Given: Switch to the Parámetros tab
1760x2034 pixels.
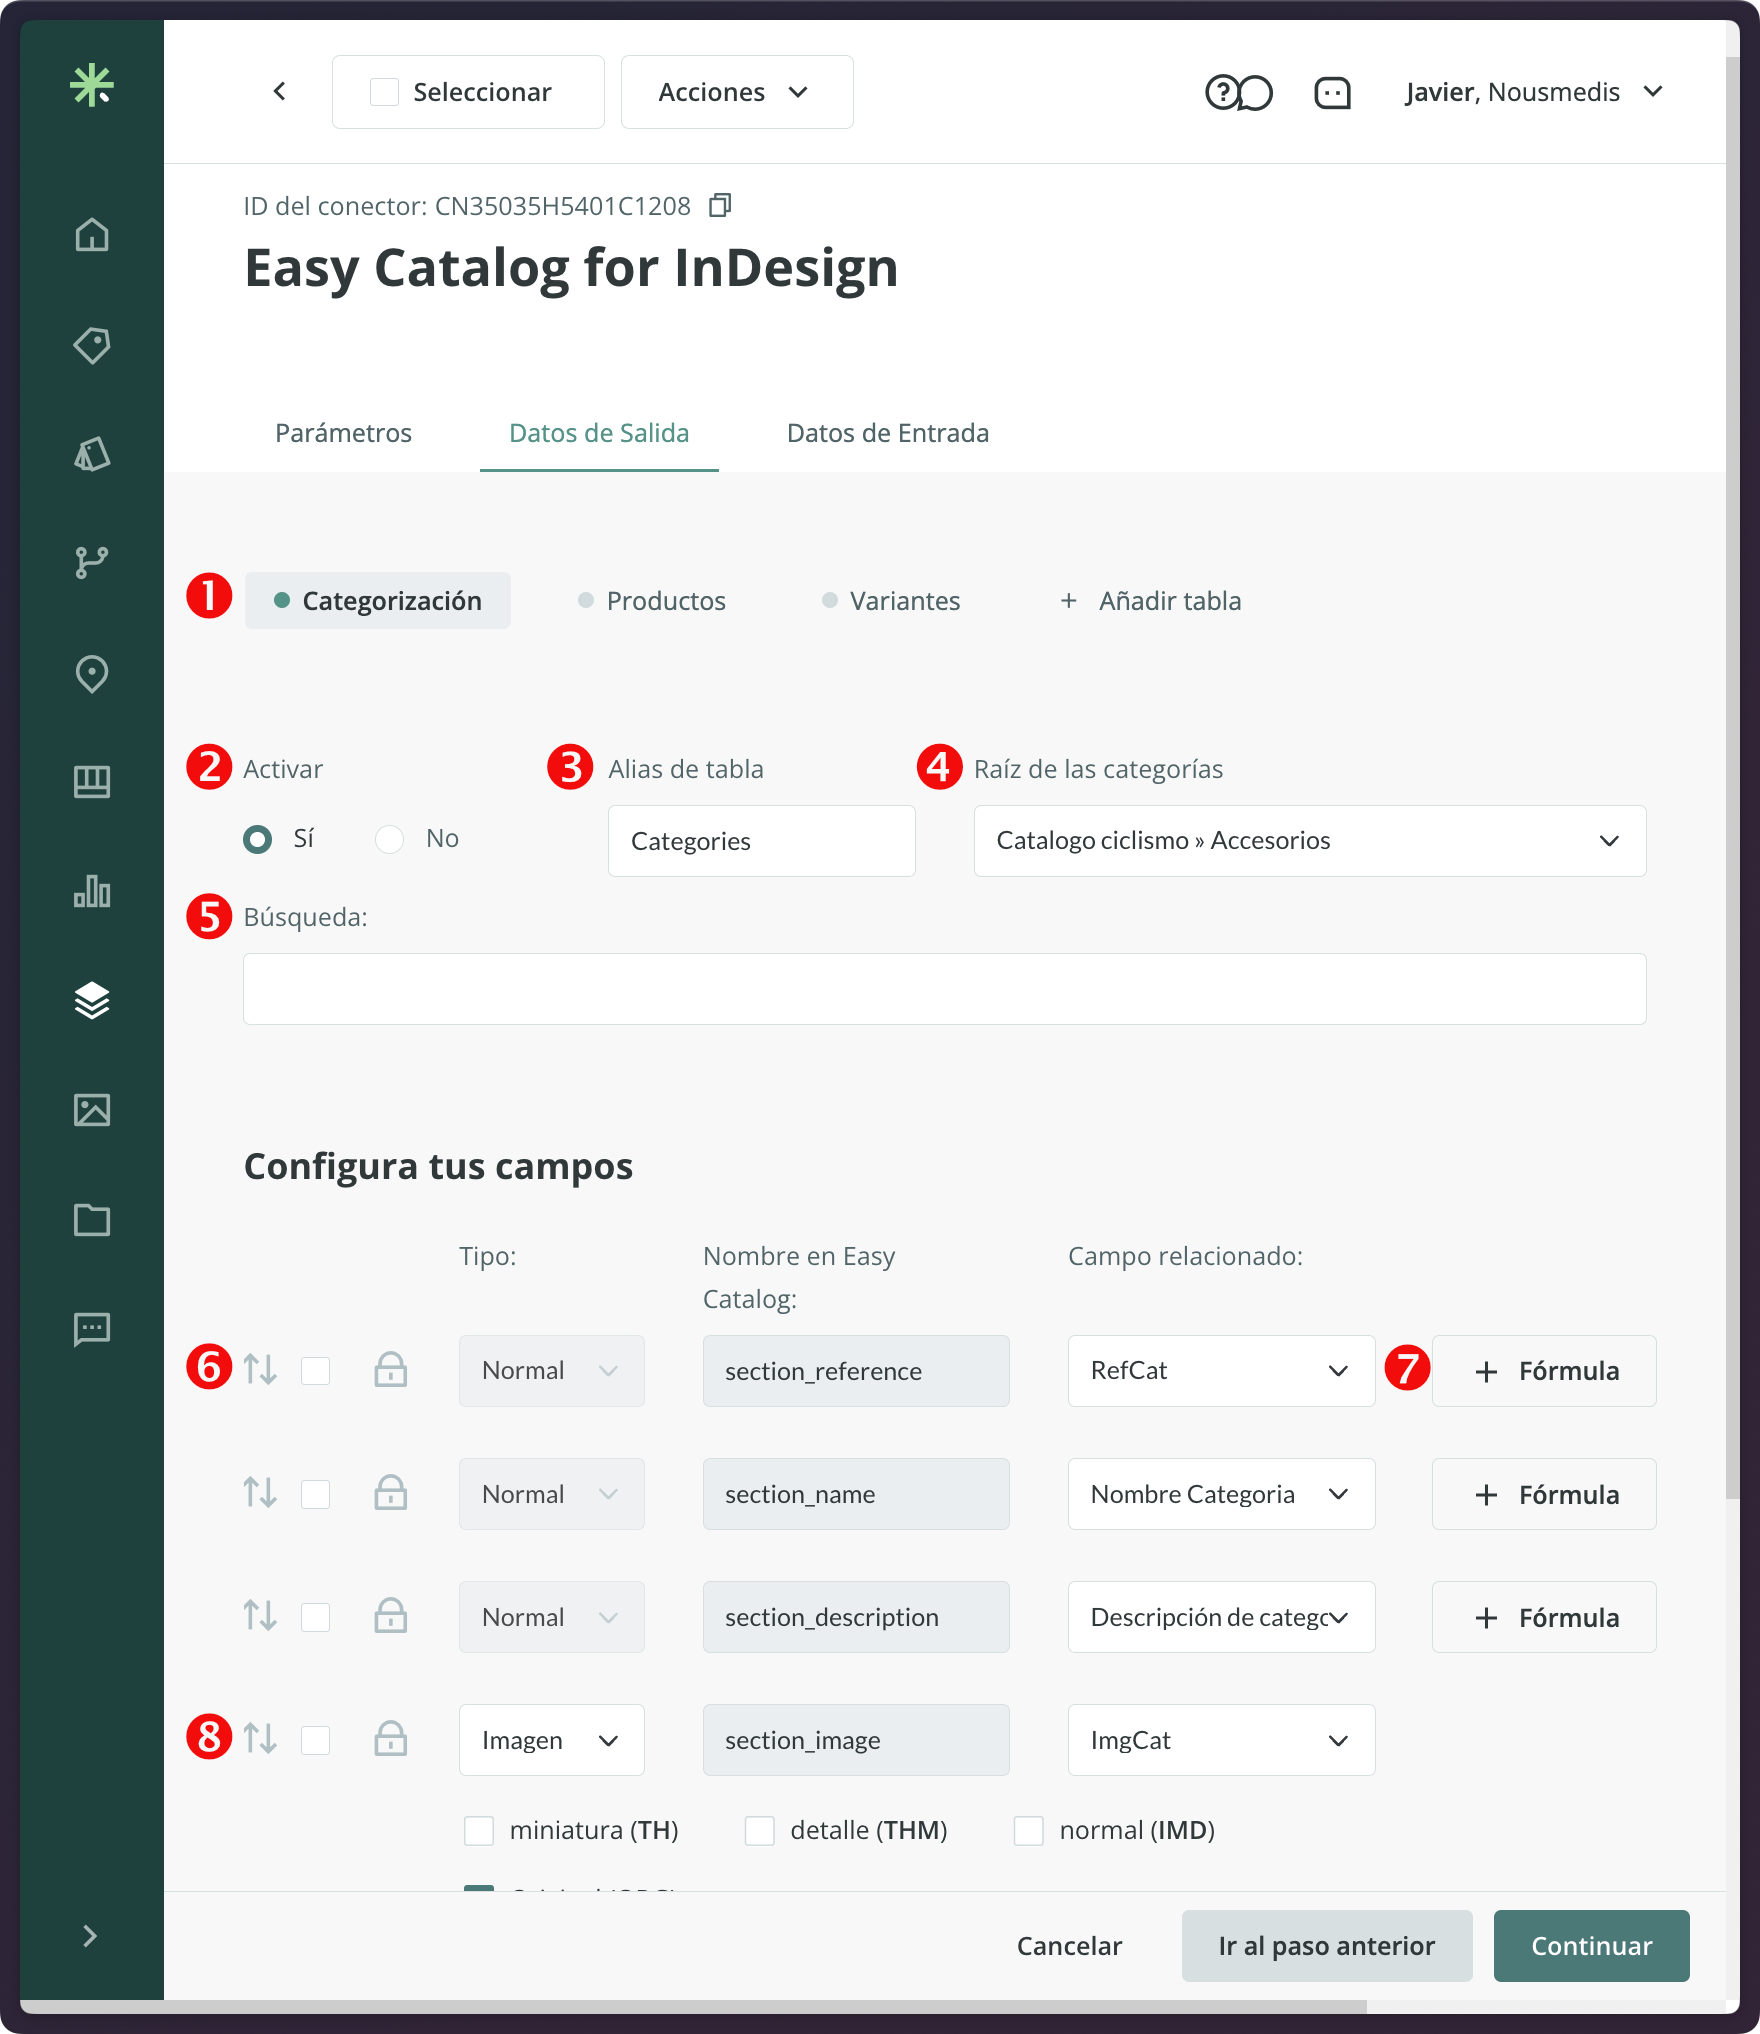Looking at the screenshot, I should [343, 433].
